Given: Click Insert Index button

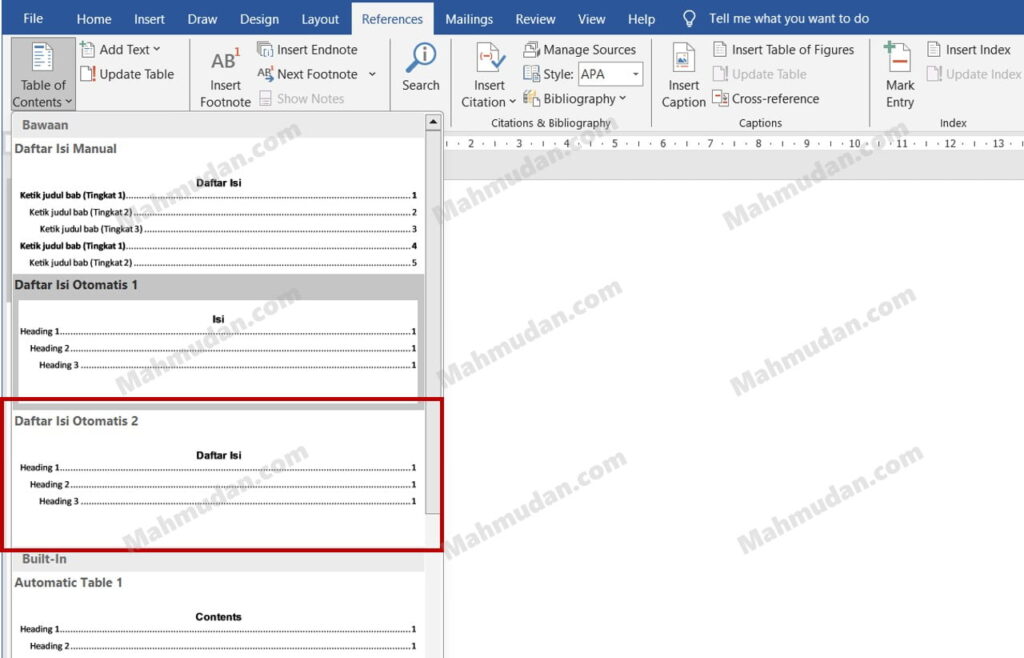Looking at the screenshot, I should point(968,49).
